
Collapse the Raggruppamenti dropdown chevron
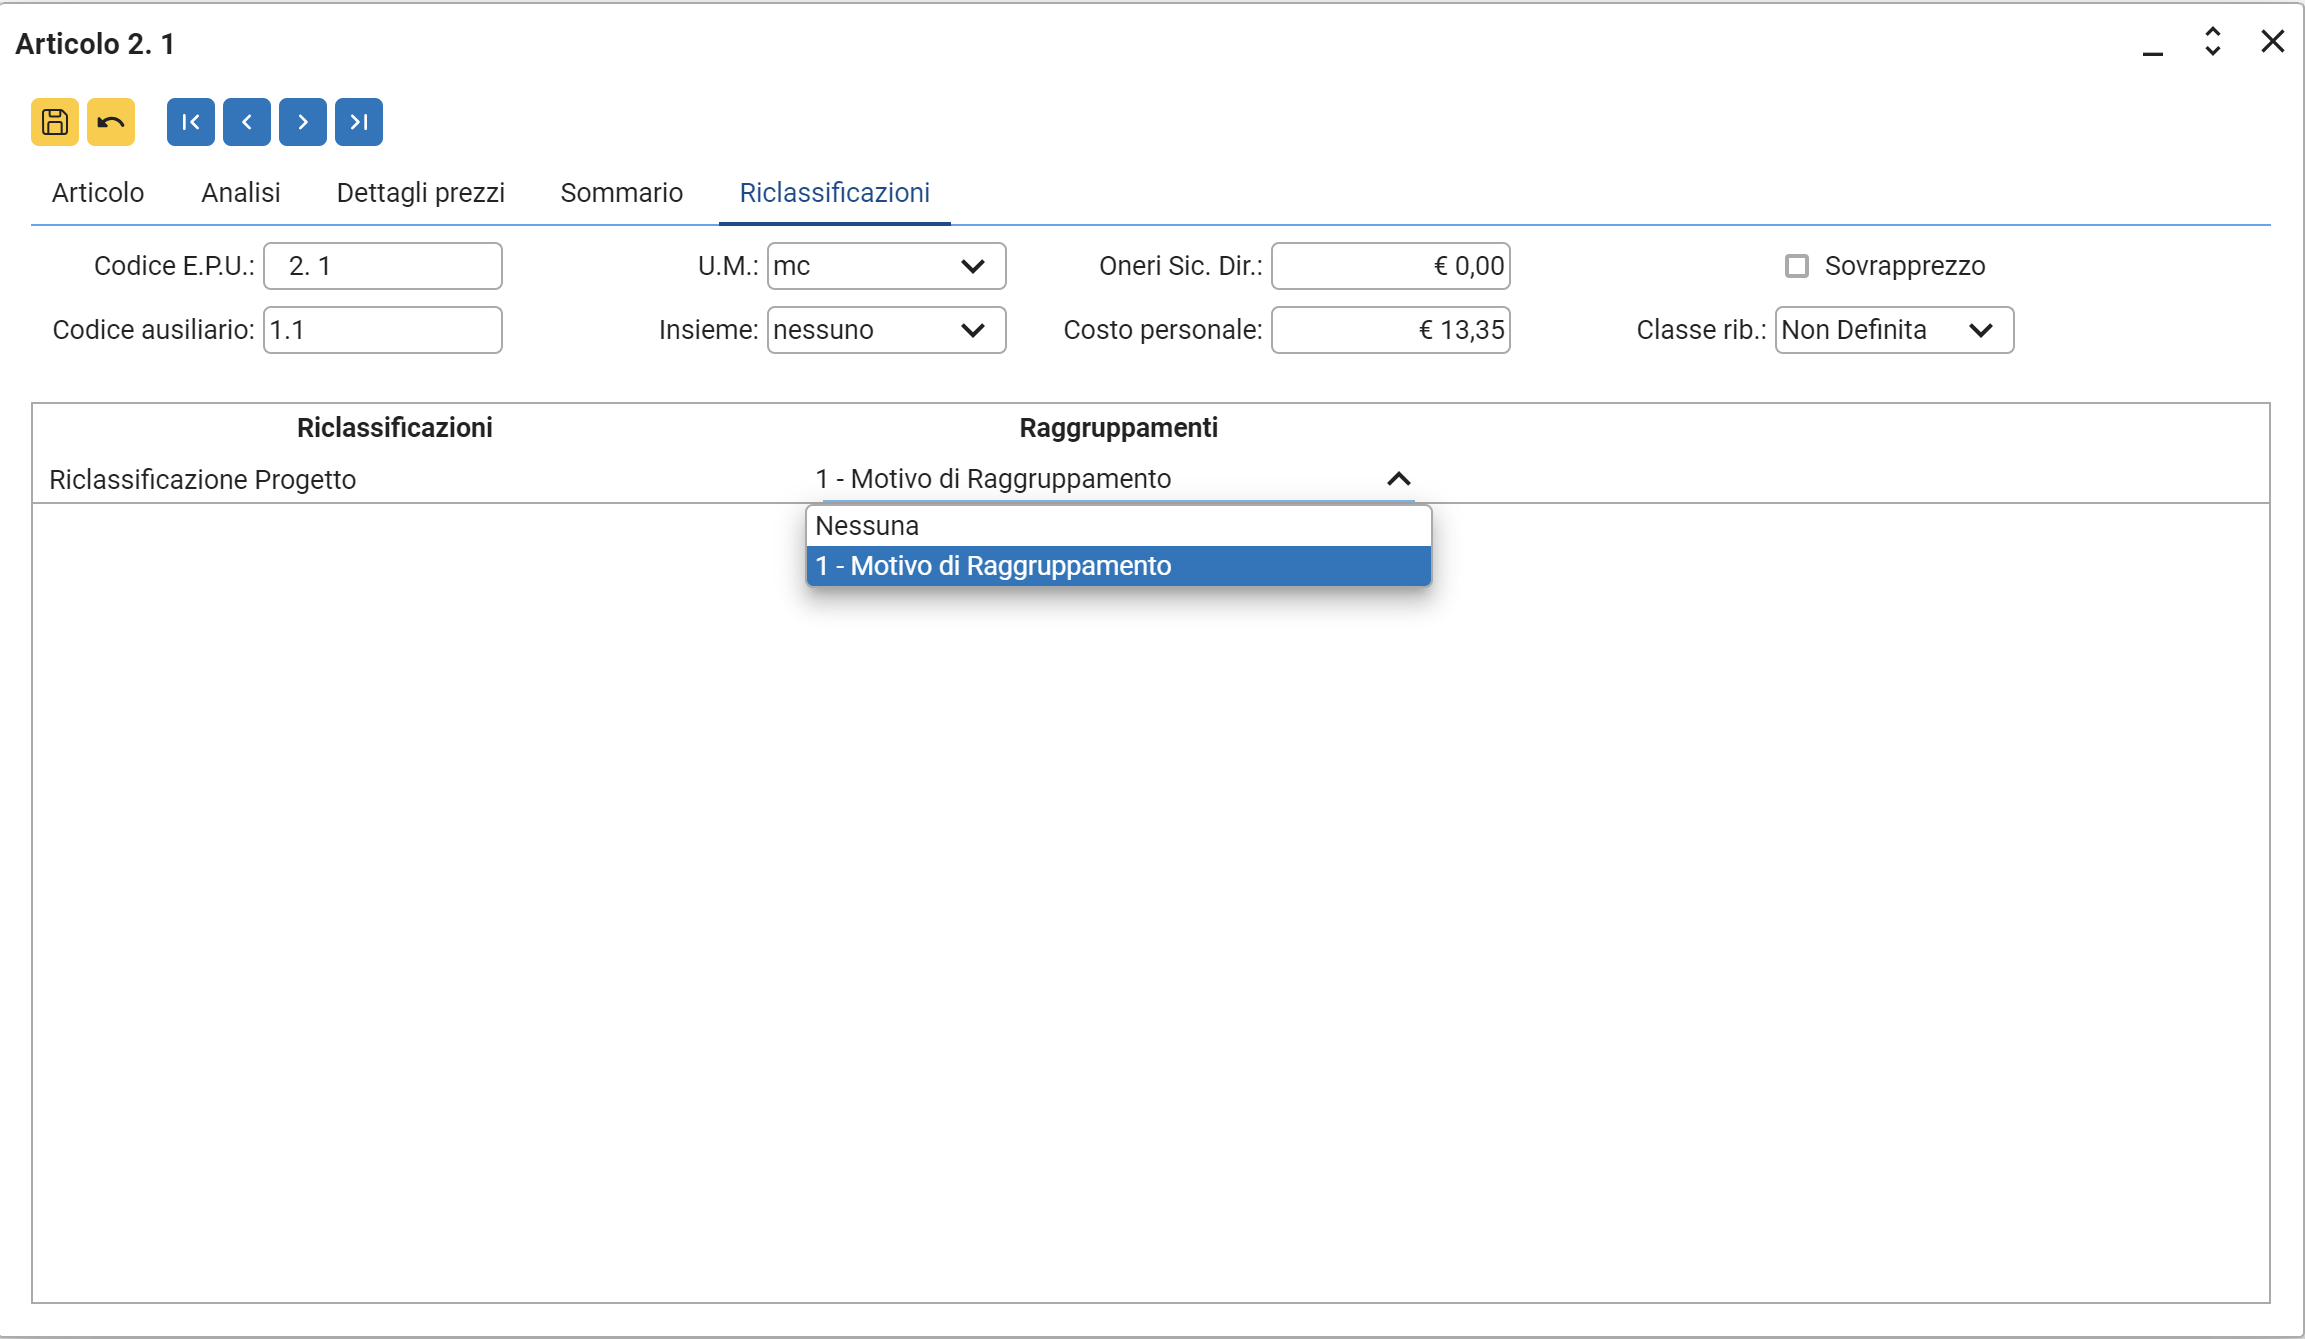point(1398,479)
